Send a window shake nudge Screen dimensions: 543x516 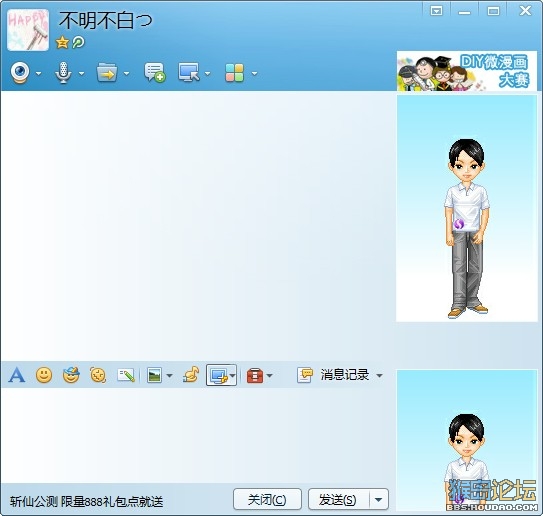[98, 375]
